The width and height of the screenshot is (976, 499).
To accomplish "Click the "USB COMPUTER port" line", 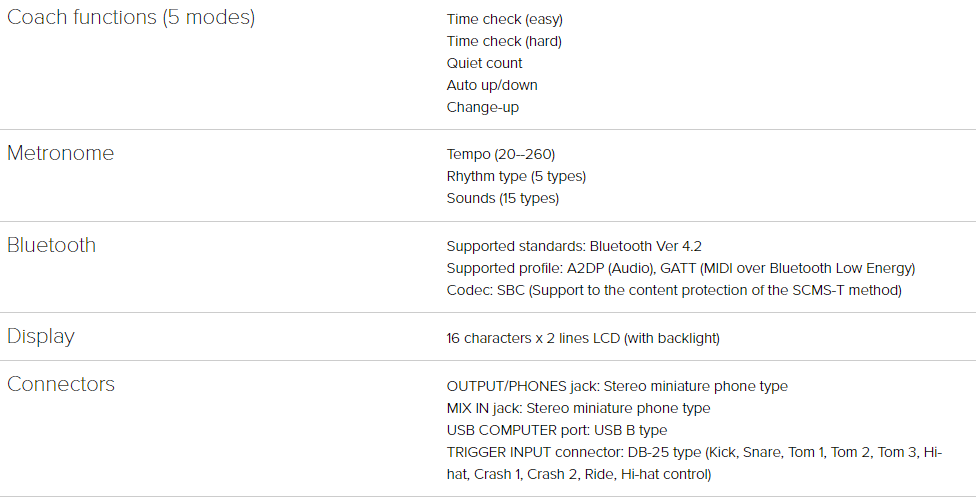I will click(x=556, y=430).
